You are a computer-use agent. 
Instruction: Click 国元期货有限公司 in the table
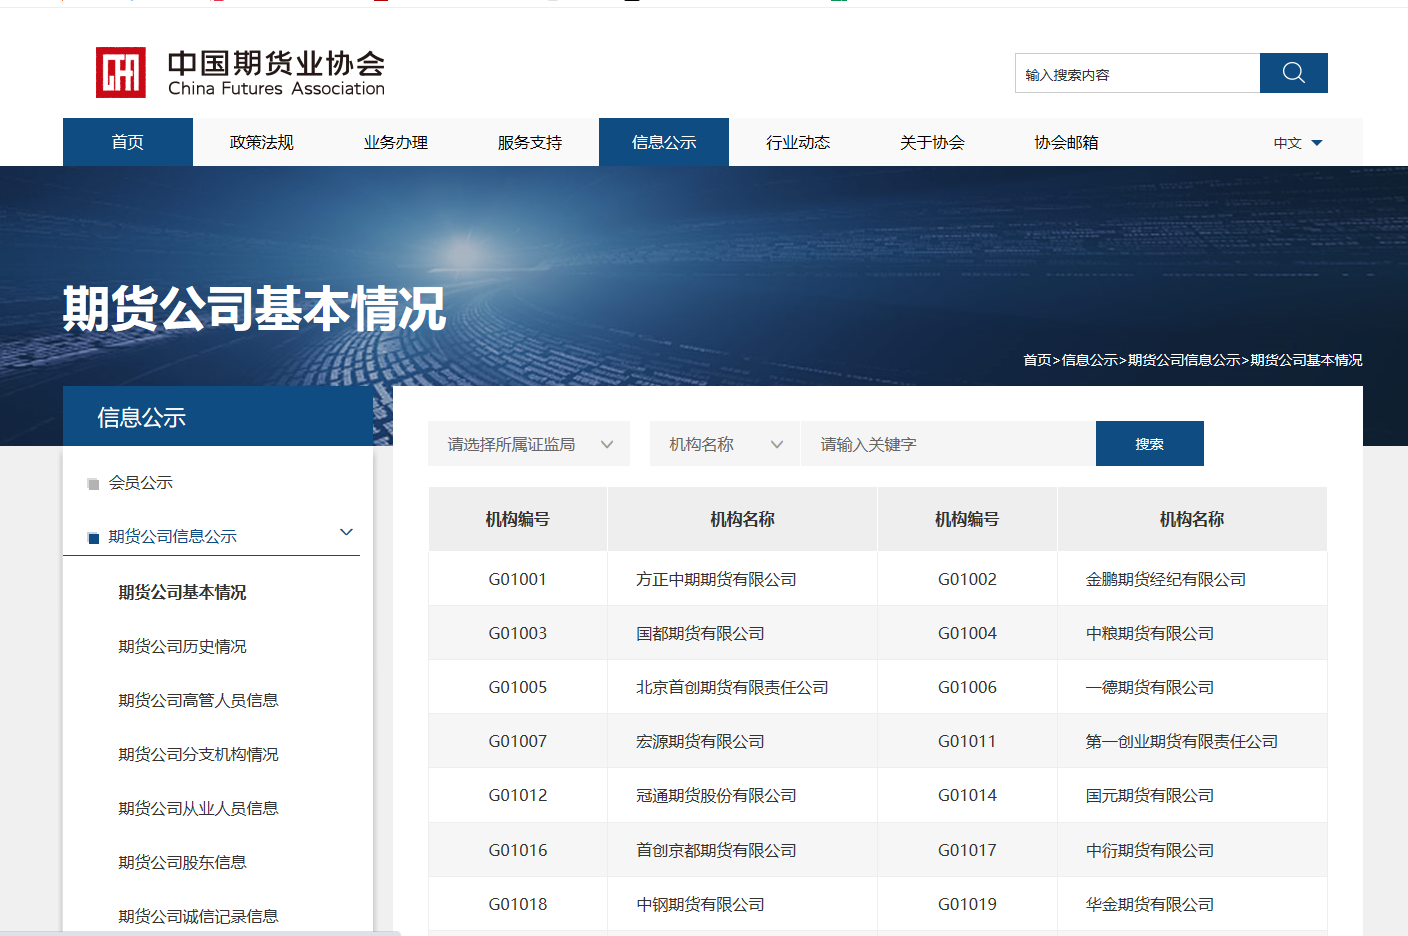coord(1150,795)
